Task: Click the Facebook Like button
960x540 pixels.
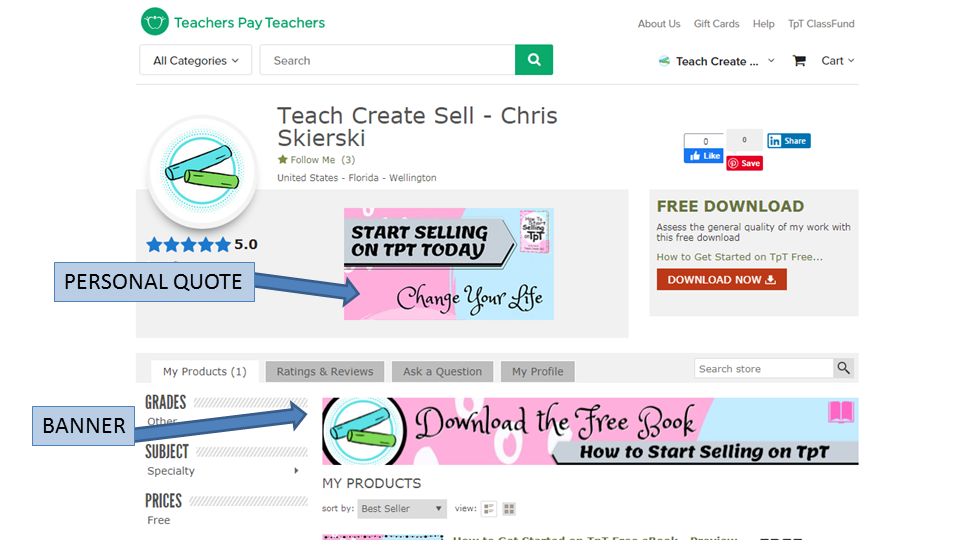Action: click(703, 156)
